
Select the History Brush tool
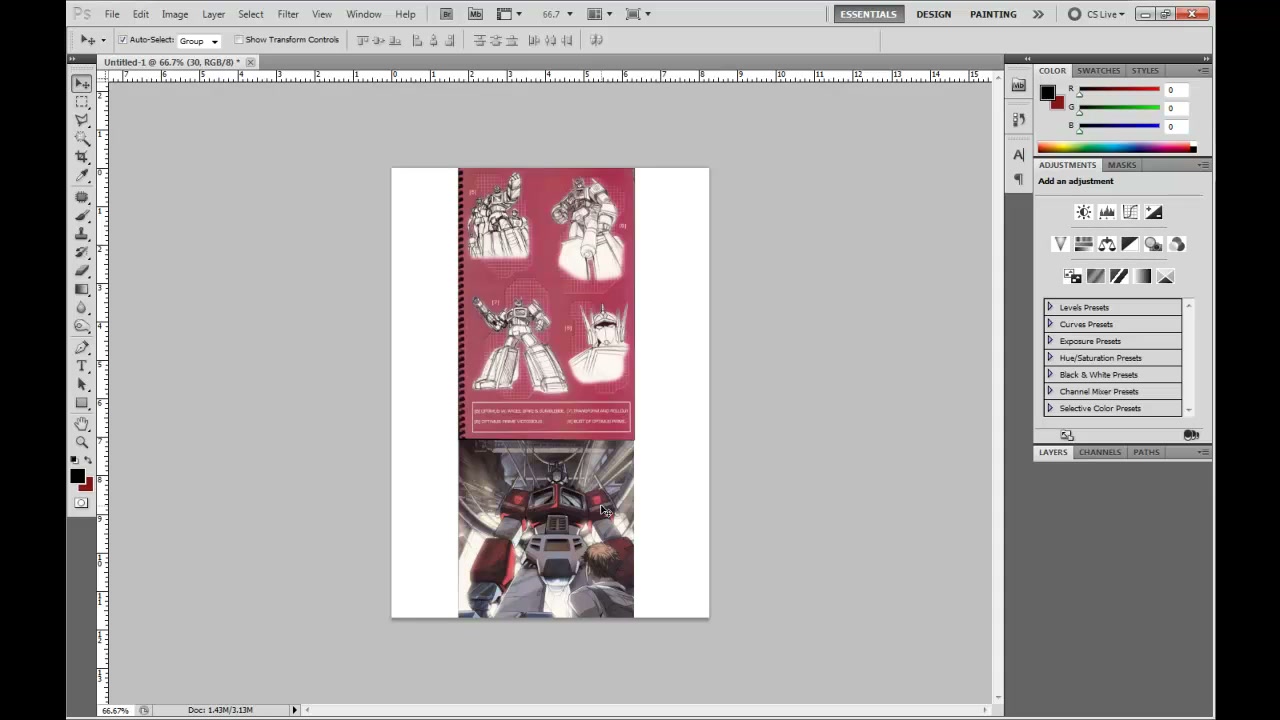coord(82,252)
